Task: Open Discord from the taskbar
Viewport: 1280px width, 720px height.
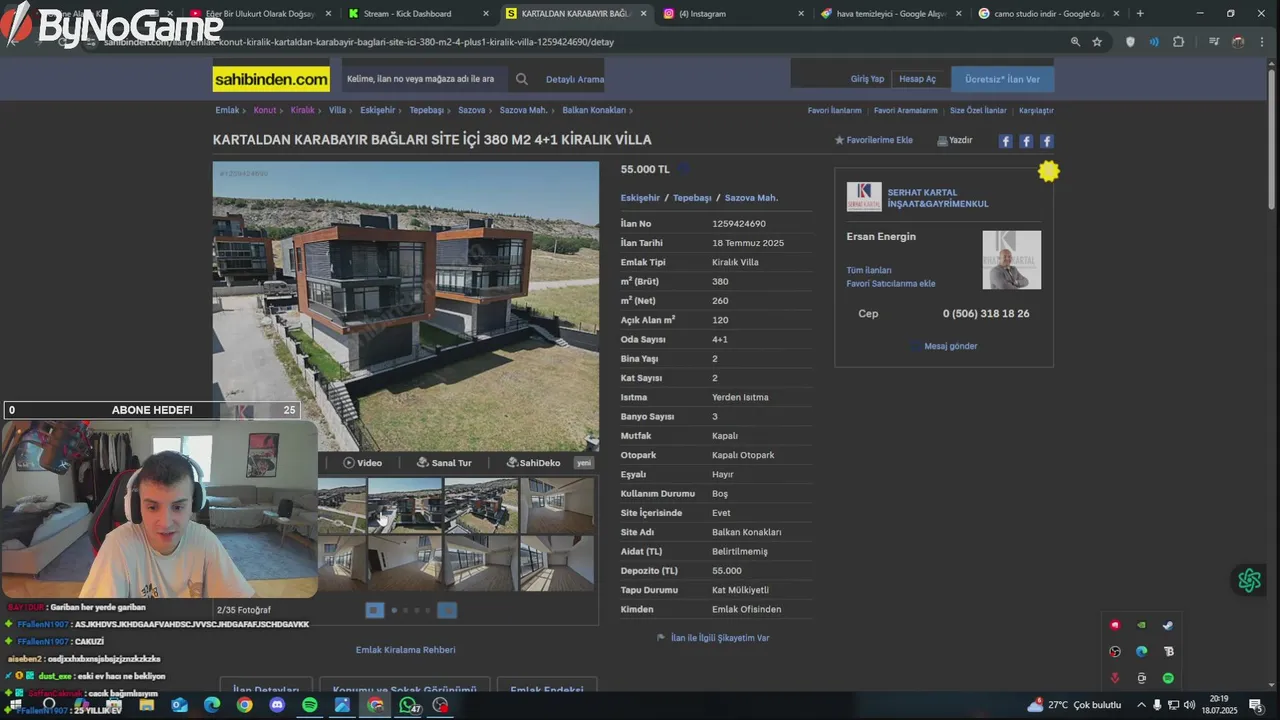Action: click(x=277, y=705)
